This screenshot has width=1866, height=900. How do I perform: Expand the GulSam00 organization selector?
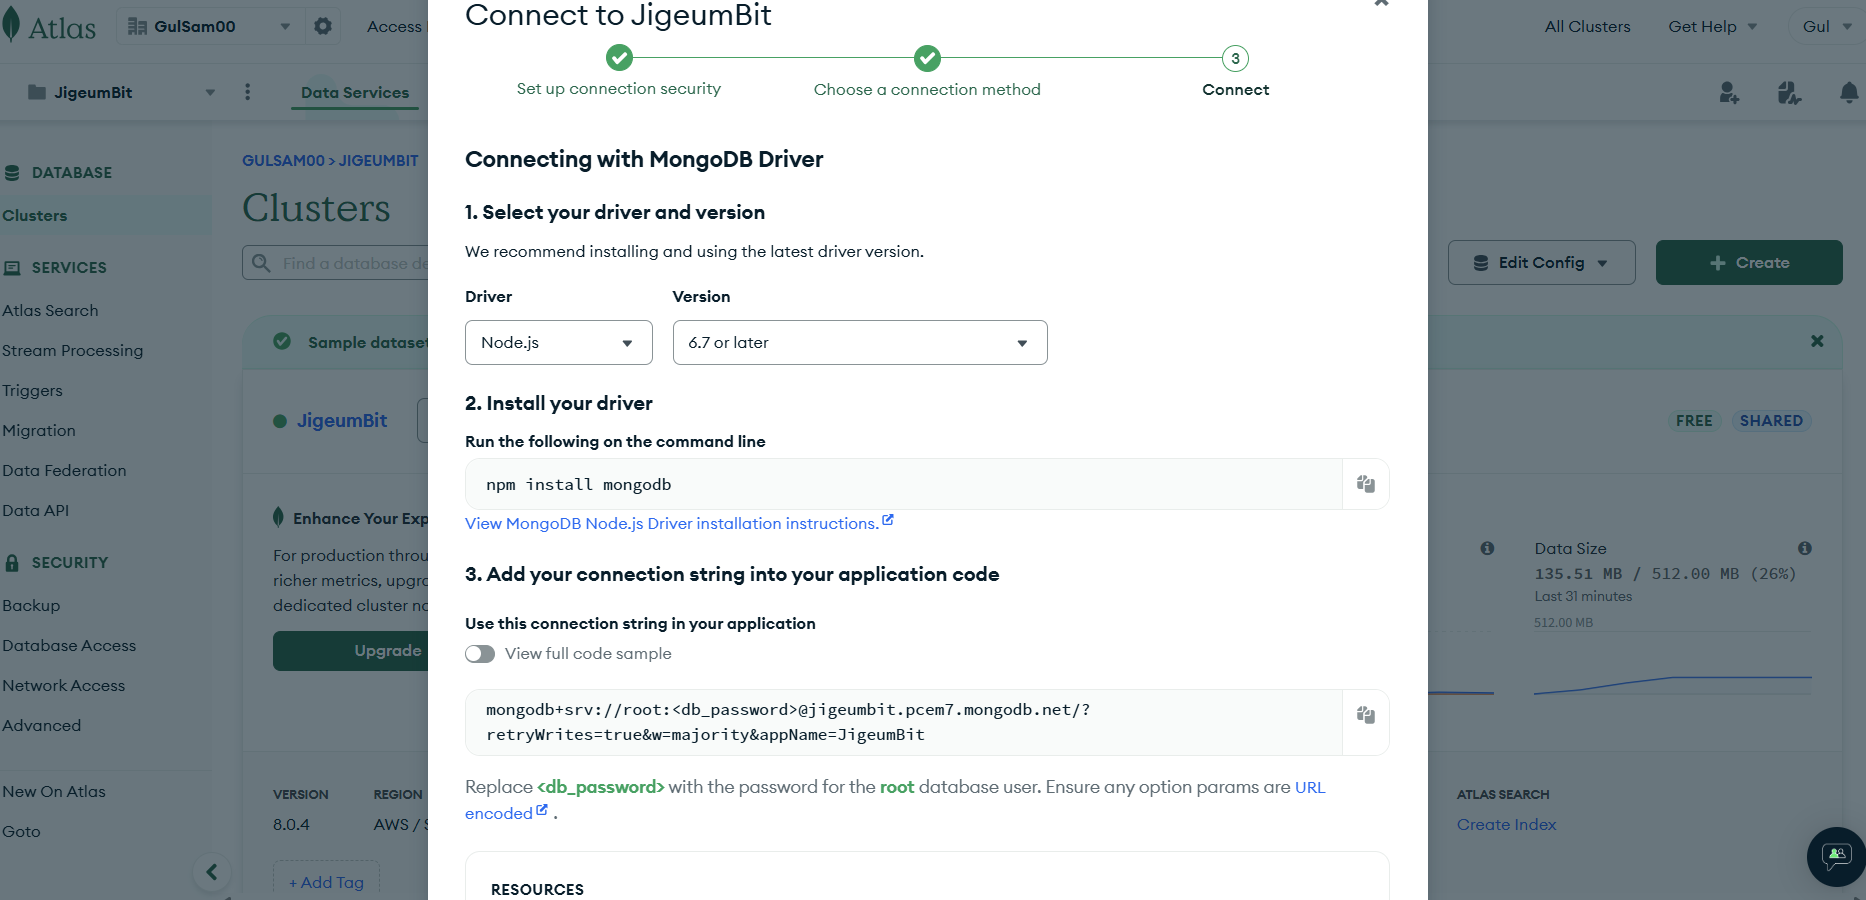tap(209, 26)
